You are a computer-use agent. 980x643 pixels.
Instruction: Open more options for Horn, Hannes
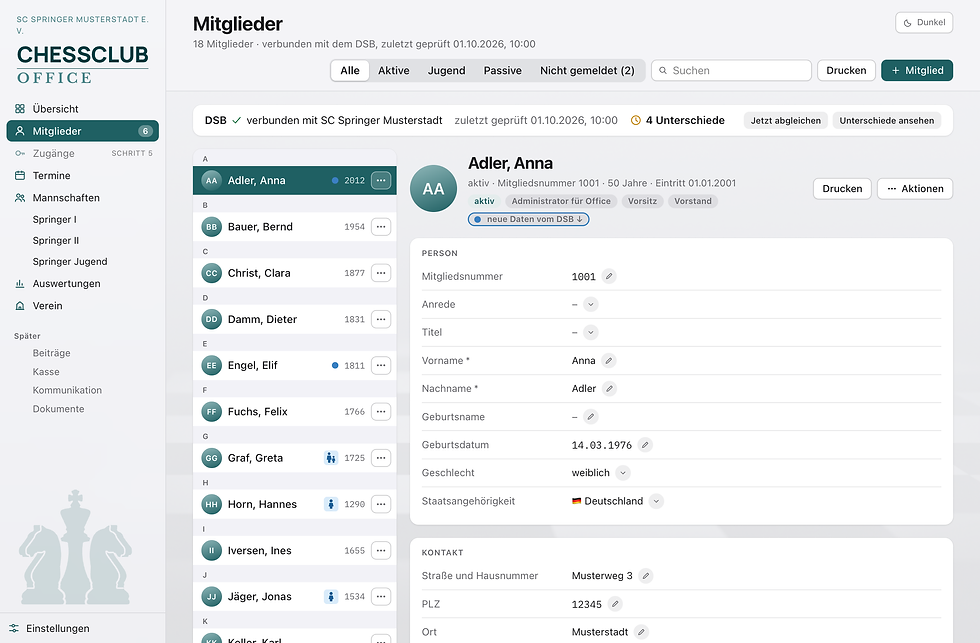[x=381, y=504]
